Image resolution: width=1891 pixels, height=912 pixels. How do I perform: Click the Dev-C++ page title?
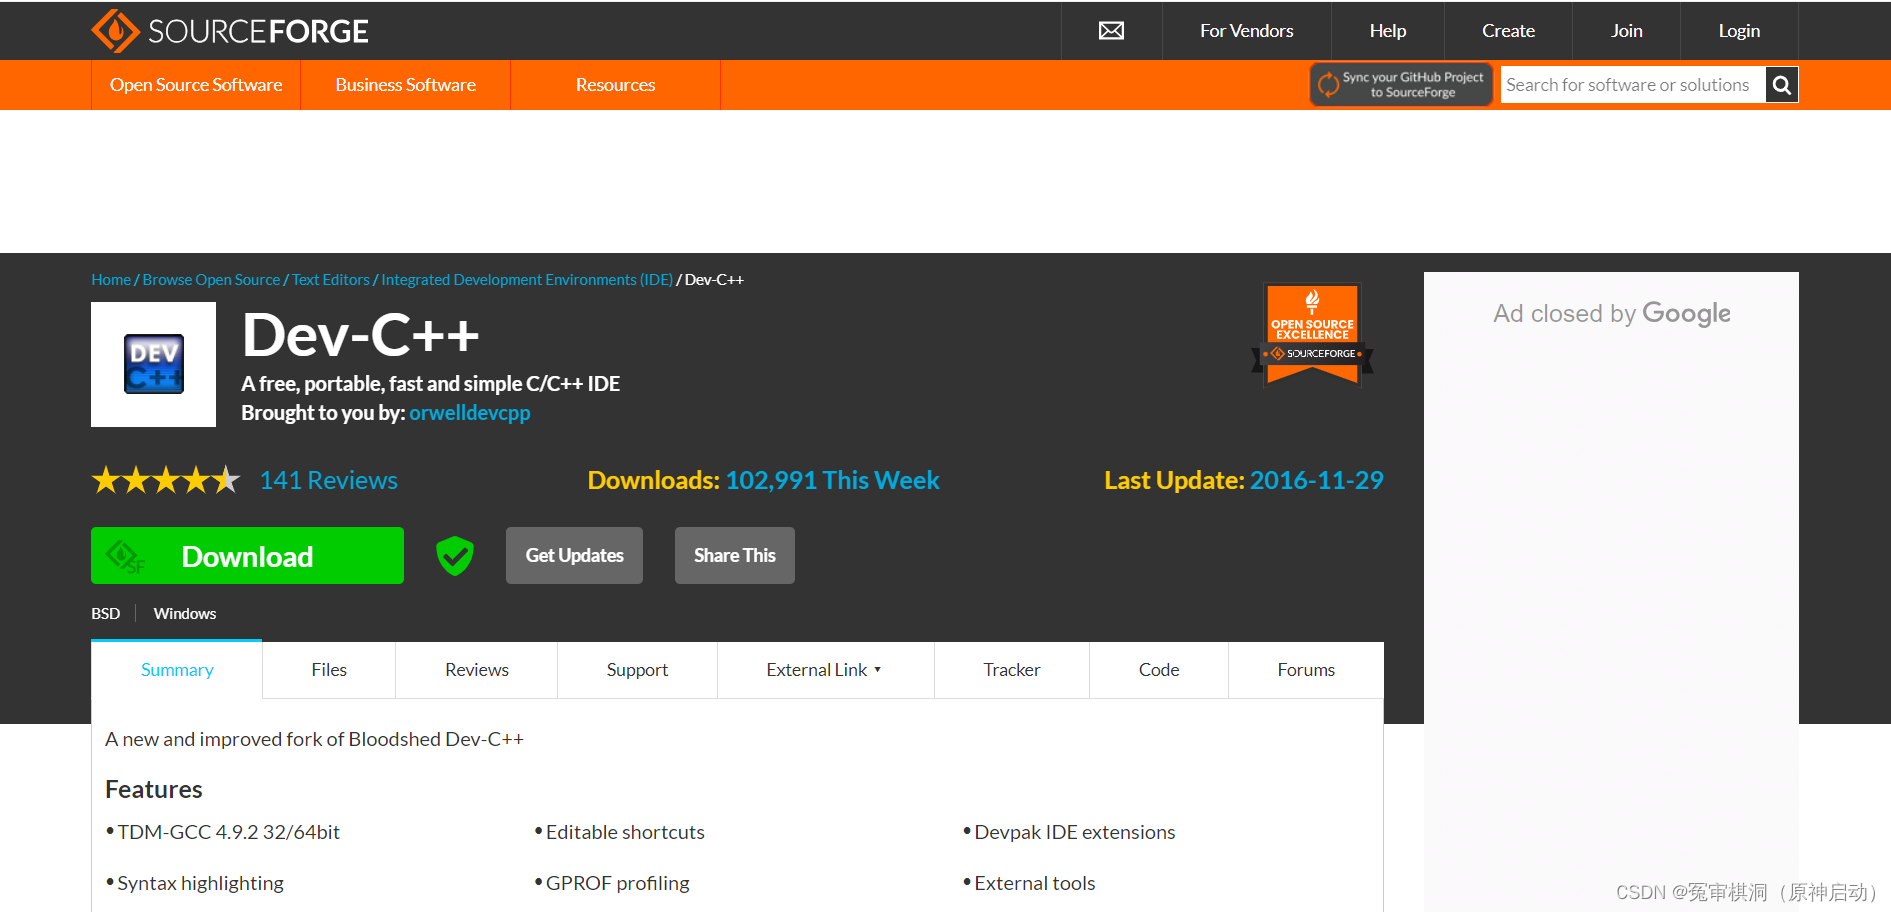(361, 335)
